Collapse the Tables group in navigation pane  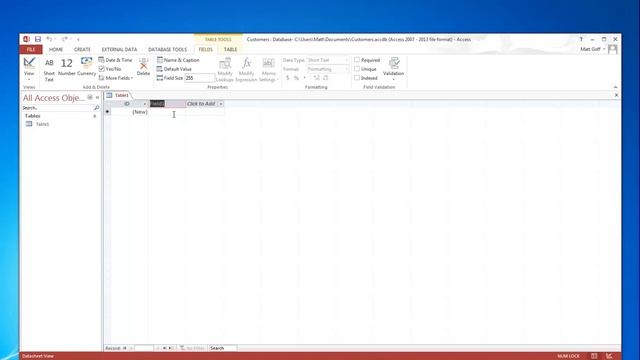pos(95,116)
